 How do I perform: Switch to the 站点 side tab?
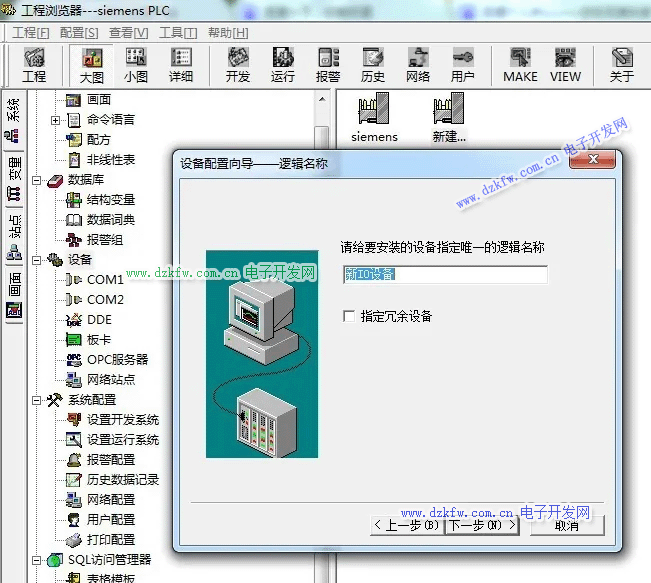pyautogui.click(x=14, y=238)
